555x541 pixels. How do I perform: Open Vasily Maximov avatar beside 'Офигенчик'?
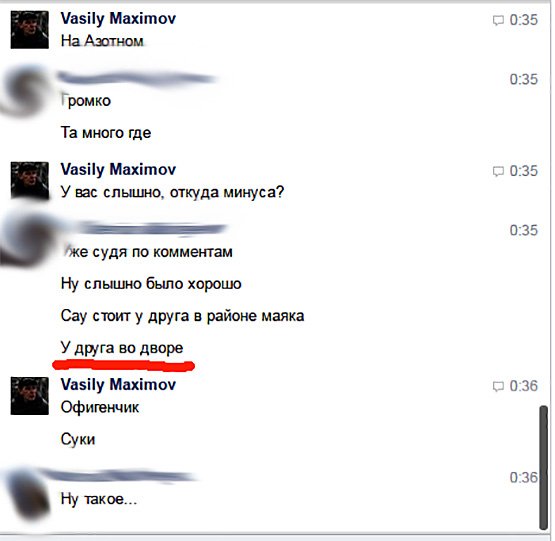[x=30, y=396]
